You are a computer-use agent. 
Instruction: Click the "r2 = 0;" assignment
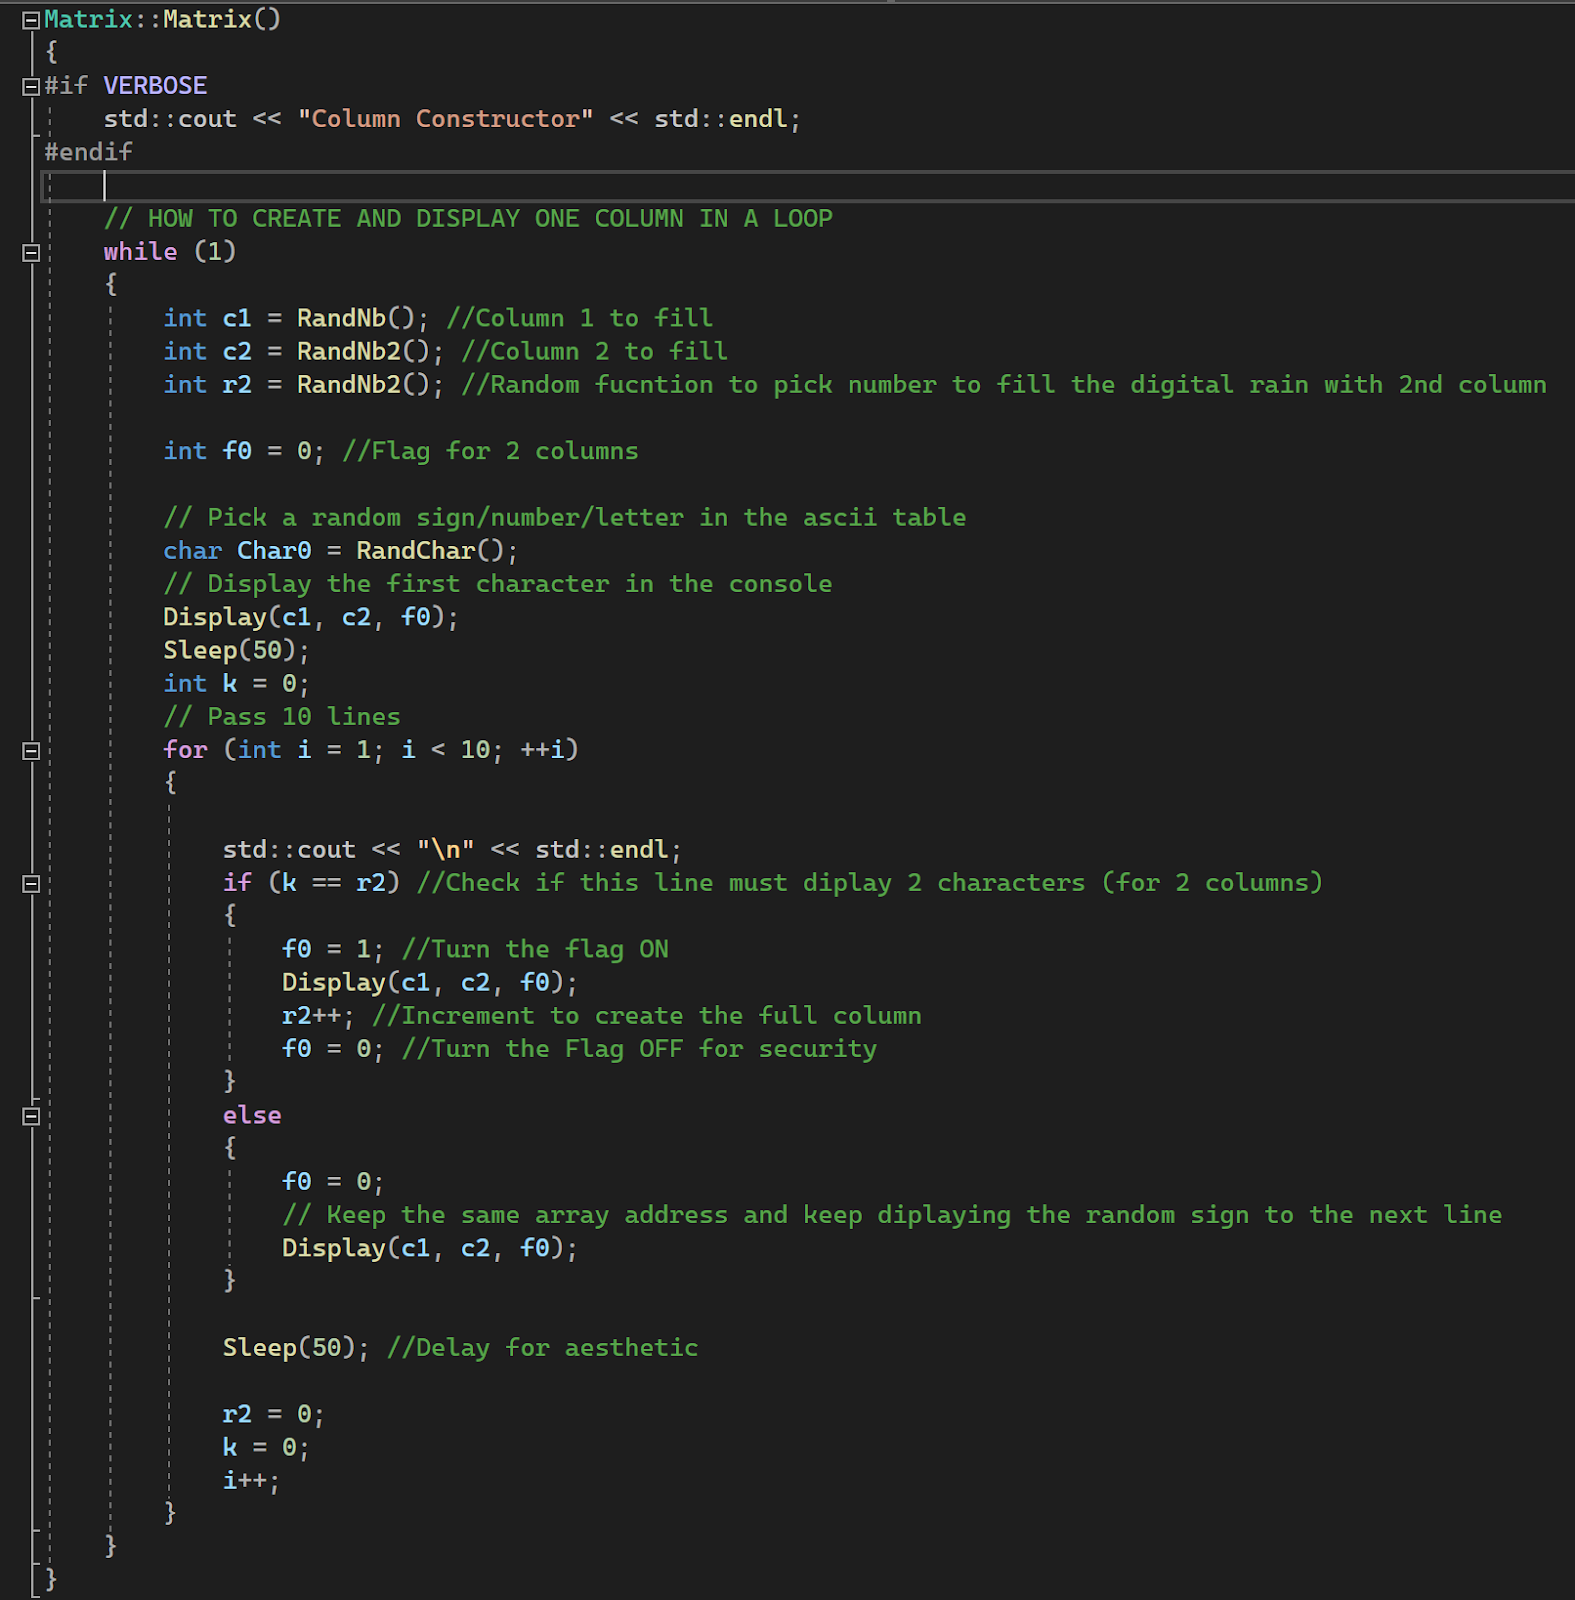point(274,1414)
